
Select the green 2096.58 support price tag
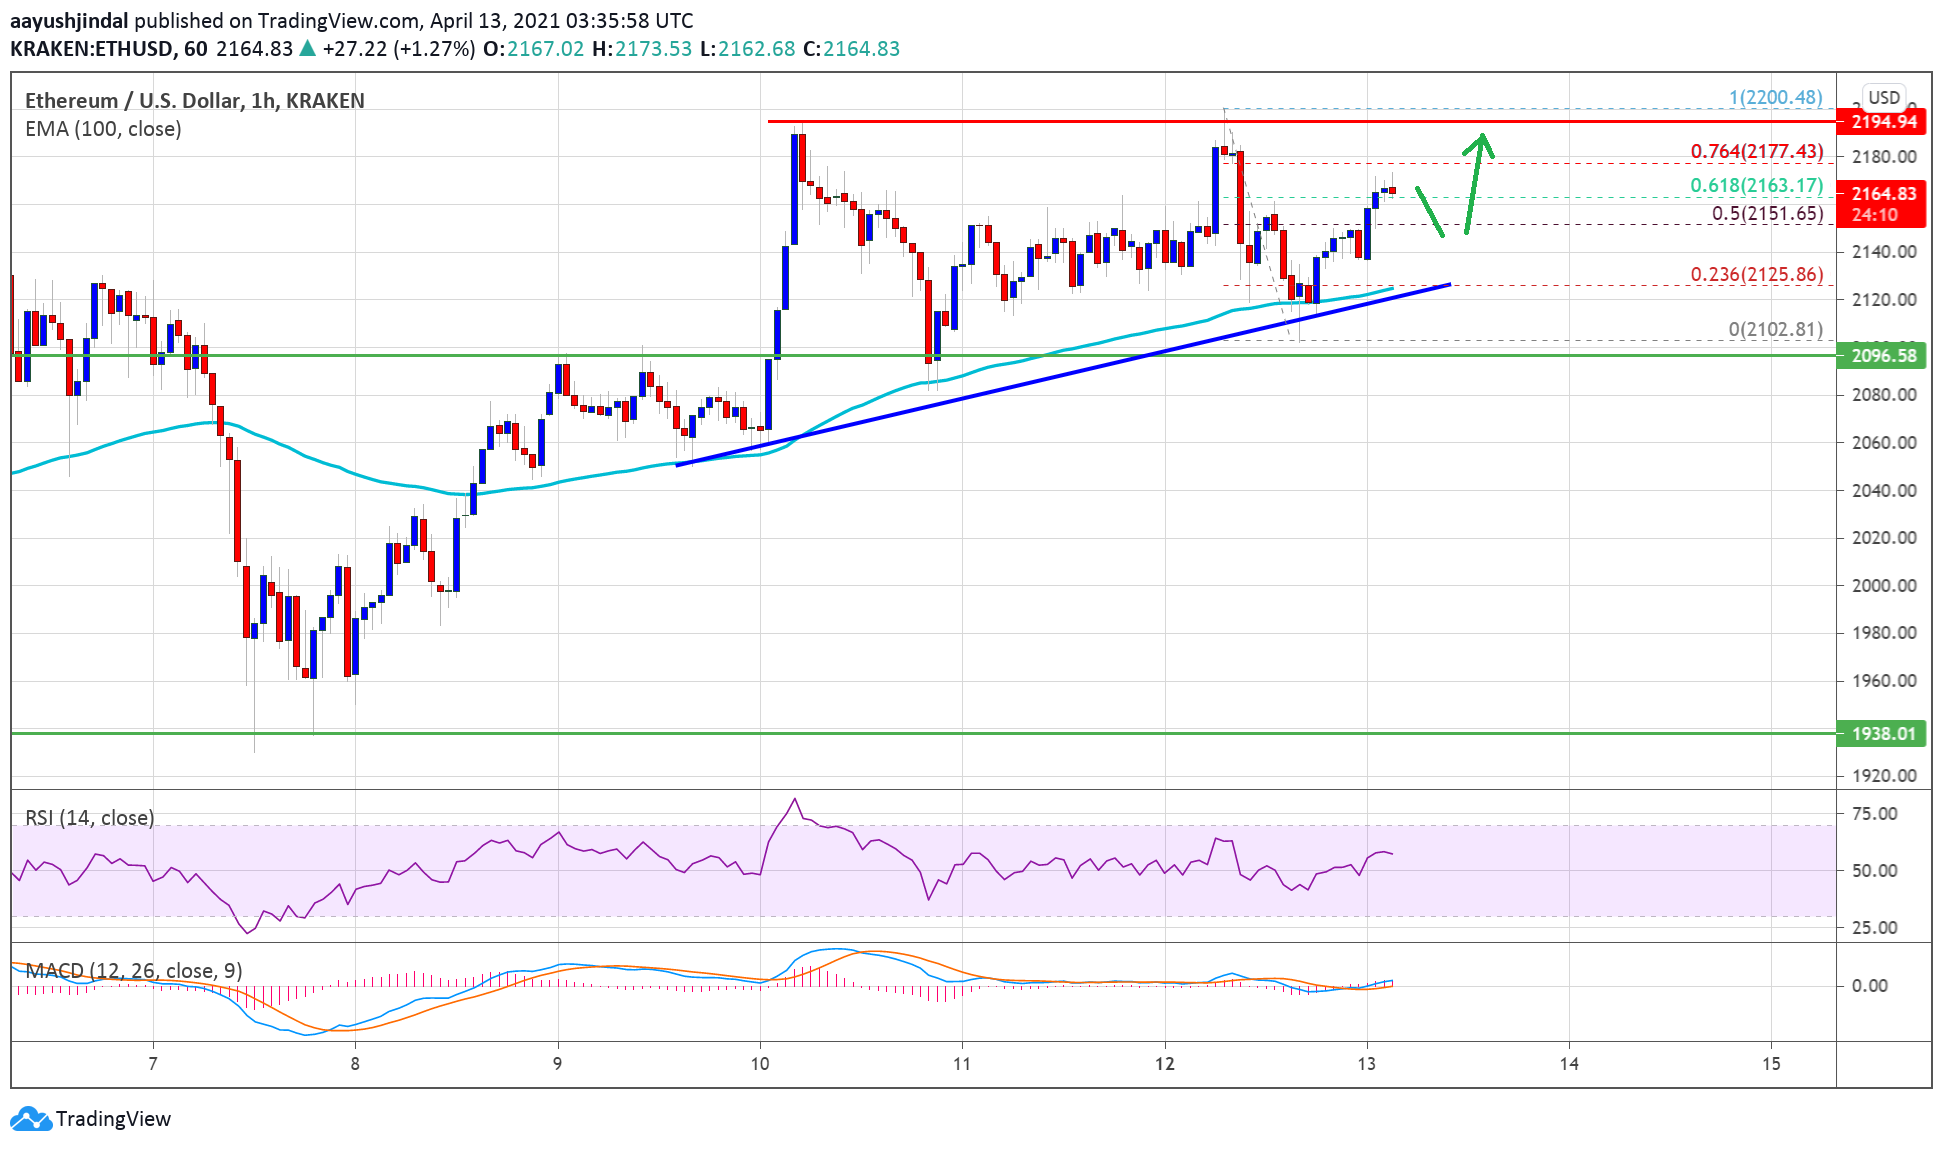point(1883,355)
